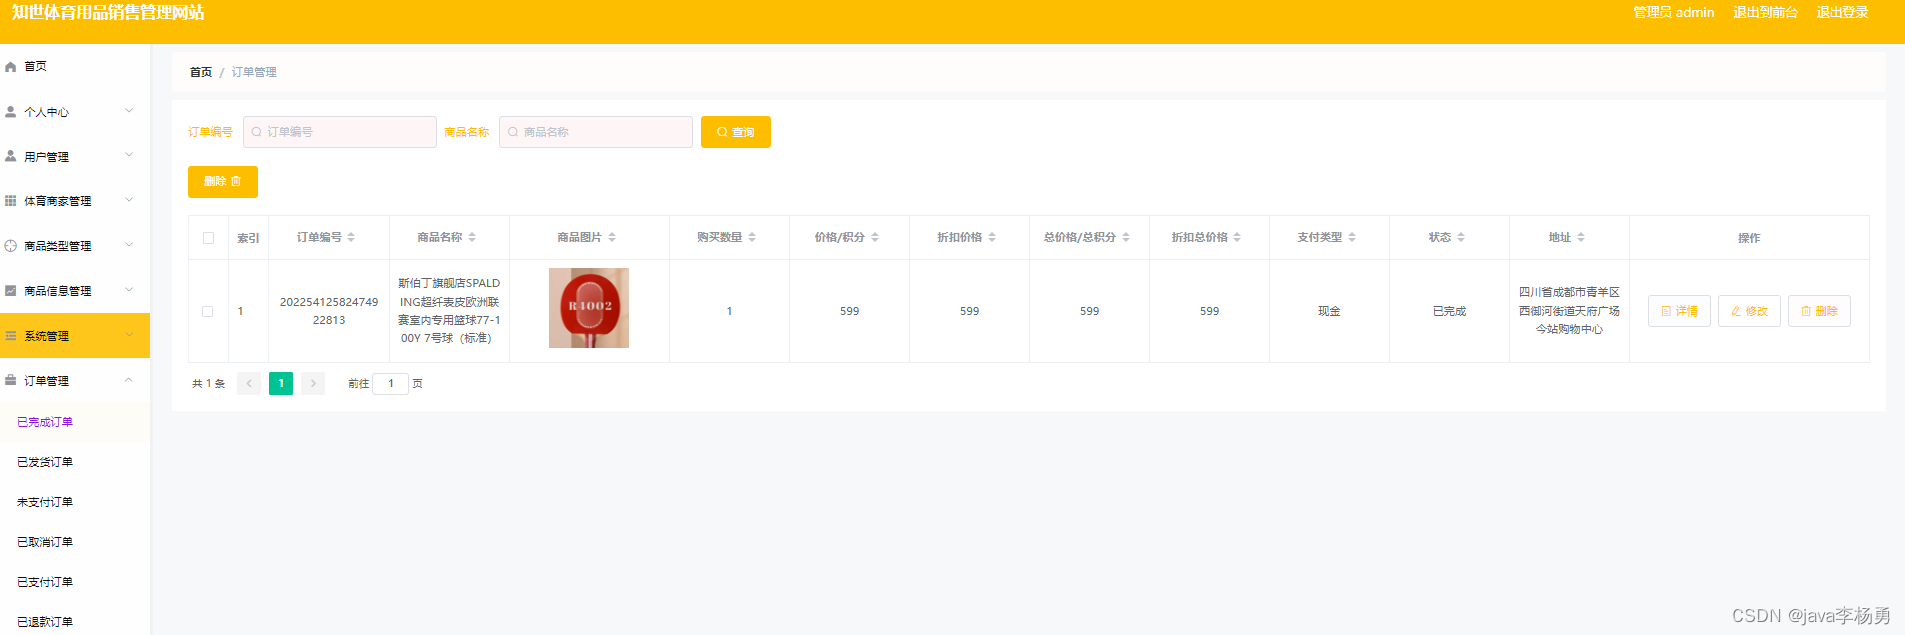The image size is (1905, 635).
Task: Select page 1 in the pagination
Action: point(281,383)
